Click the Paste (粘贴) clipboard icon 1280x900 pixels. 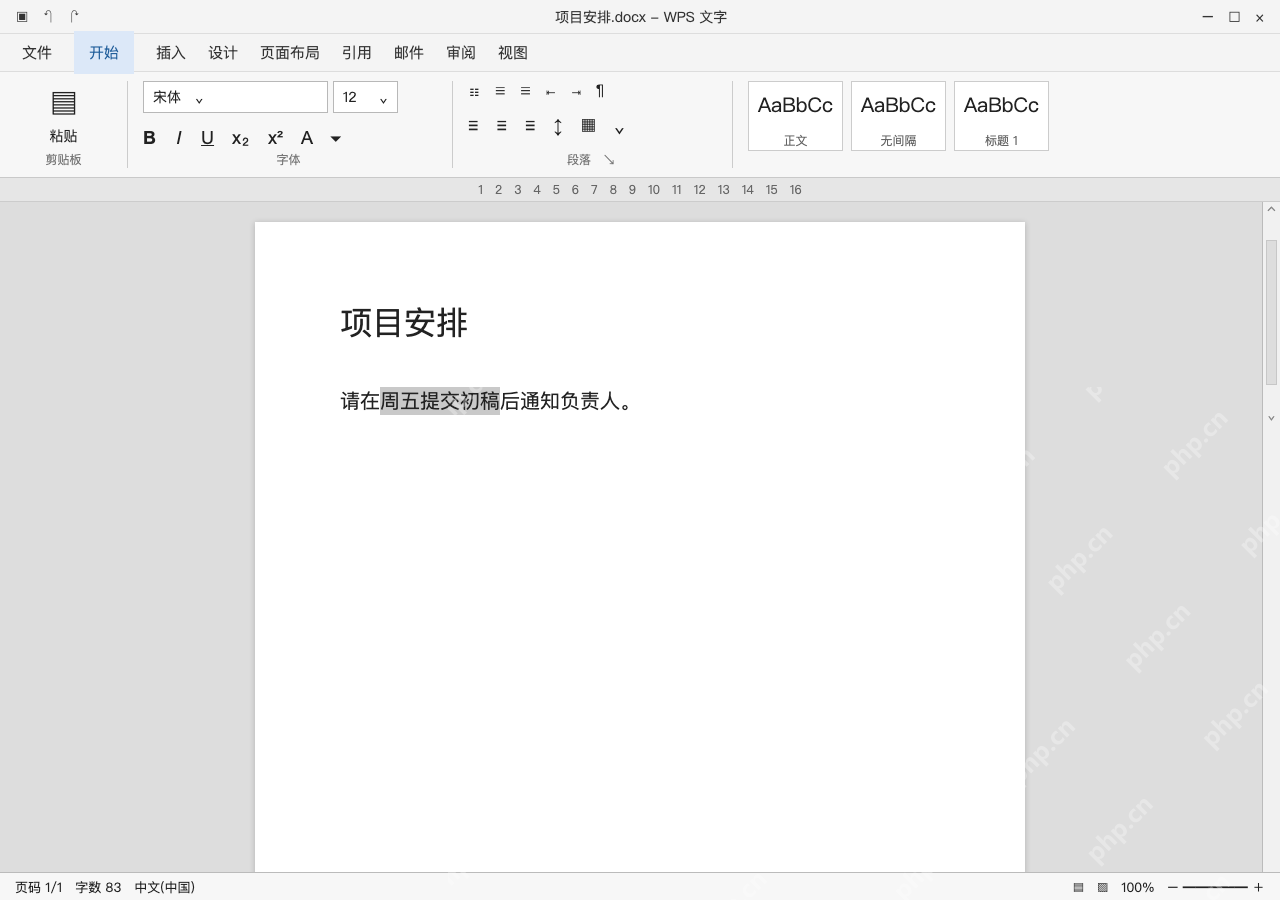point(63,103)
